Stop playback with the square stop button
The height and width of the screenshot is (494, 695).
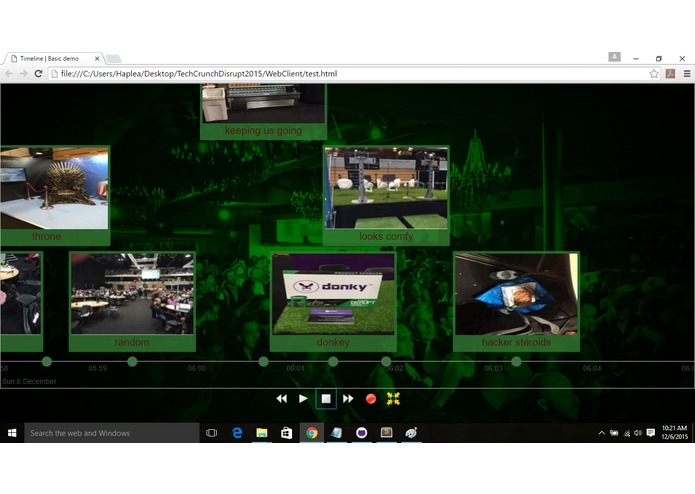326,399
